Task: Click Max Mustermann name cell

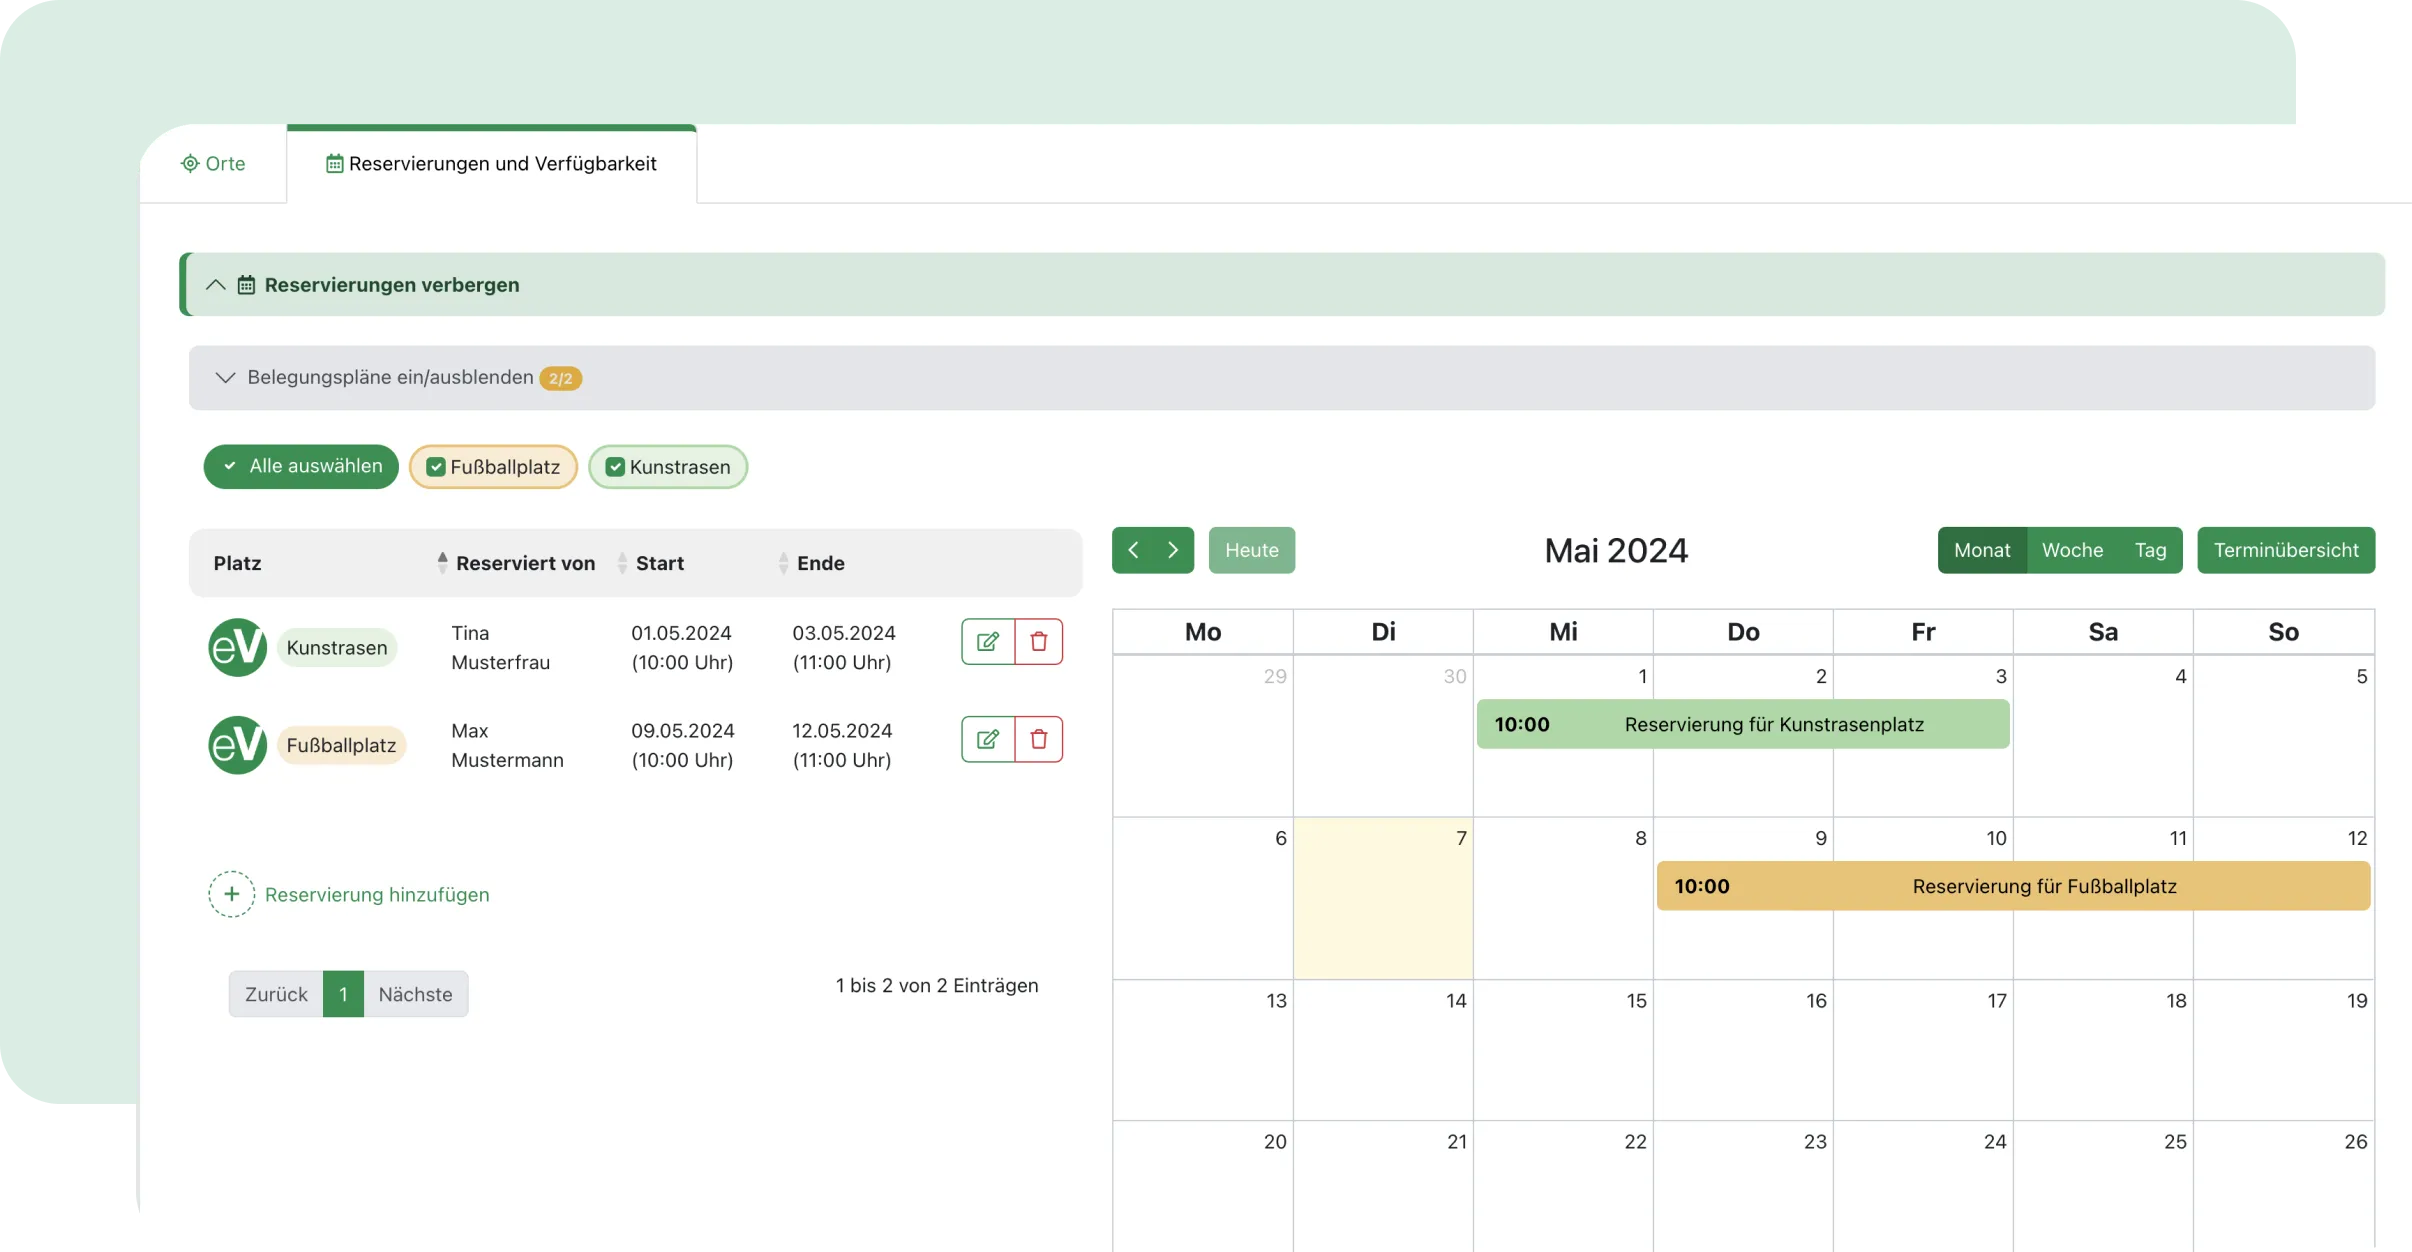Action: tap(507, 745)
